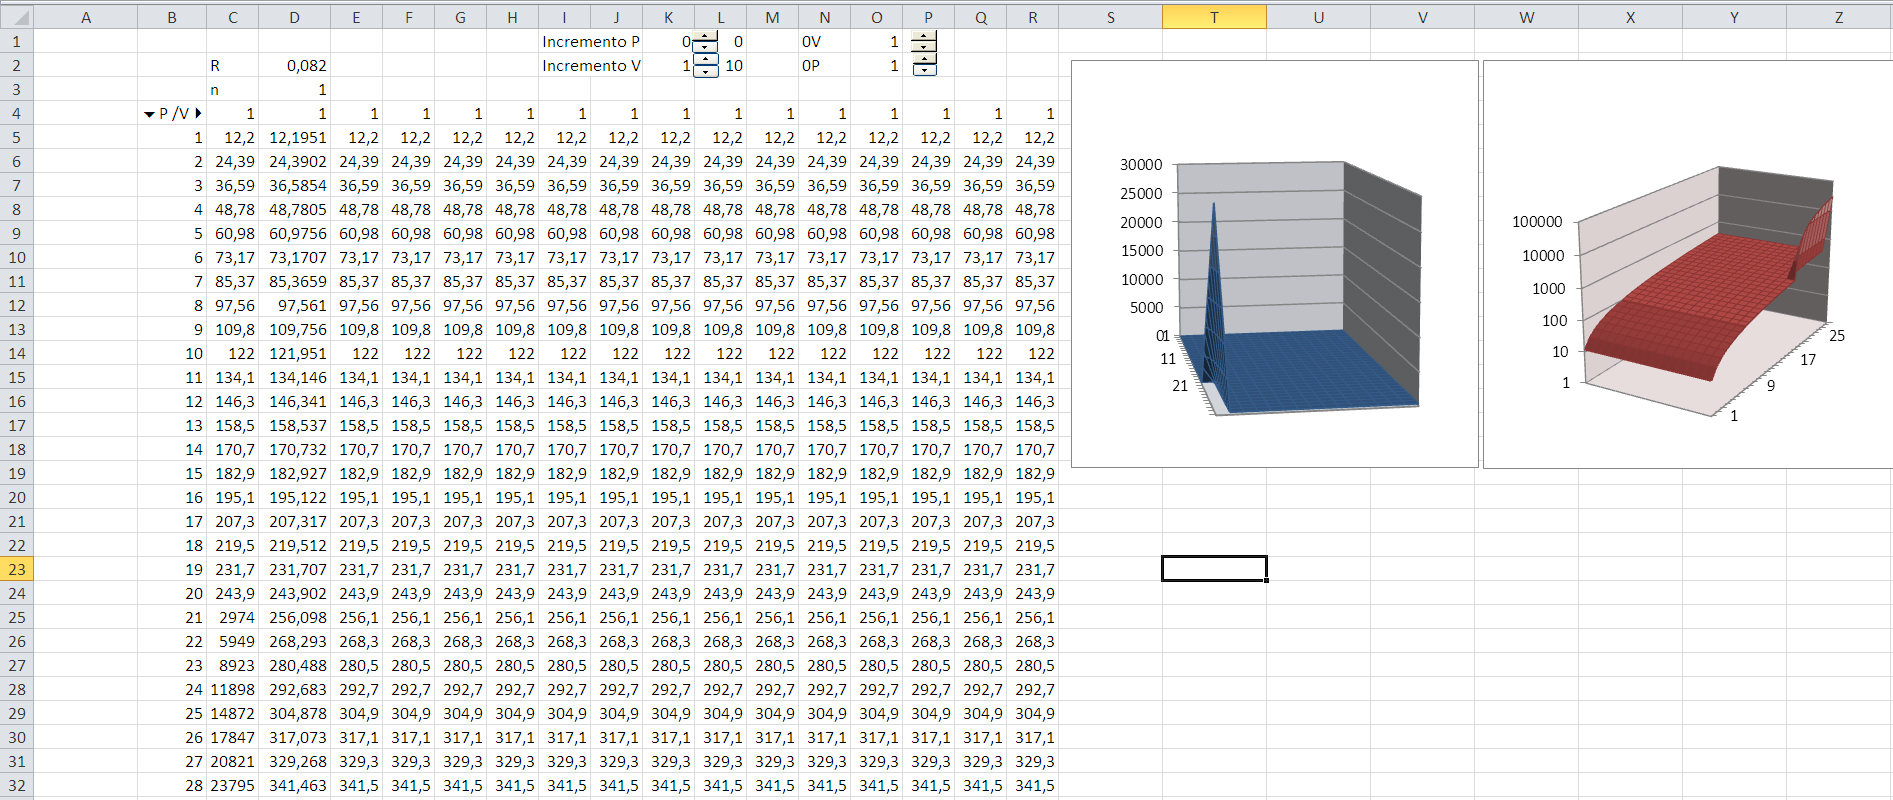Viewport: 1893px width, 800px height.
Task: Click the R label cell
Action: pyautogui.click(x=232, y=65)
